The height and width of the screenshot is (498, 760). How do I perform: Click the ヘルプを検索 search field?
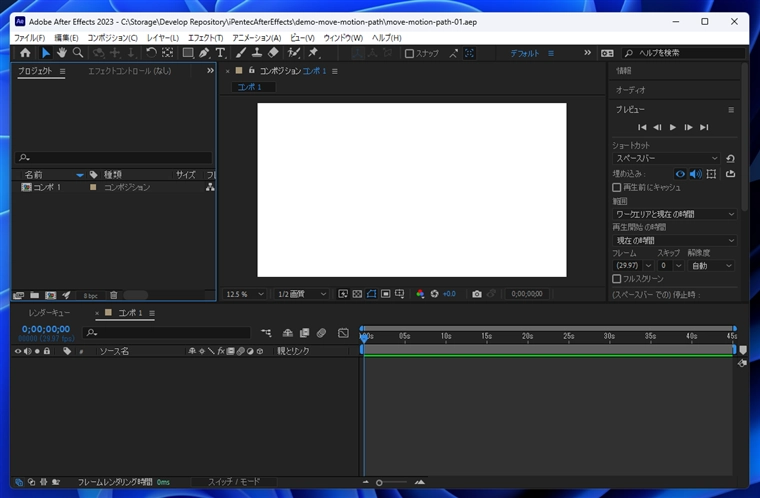[683, 53]
